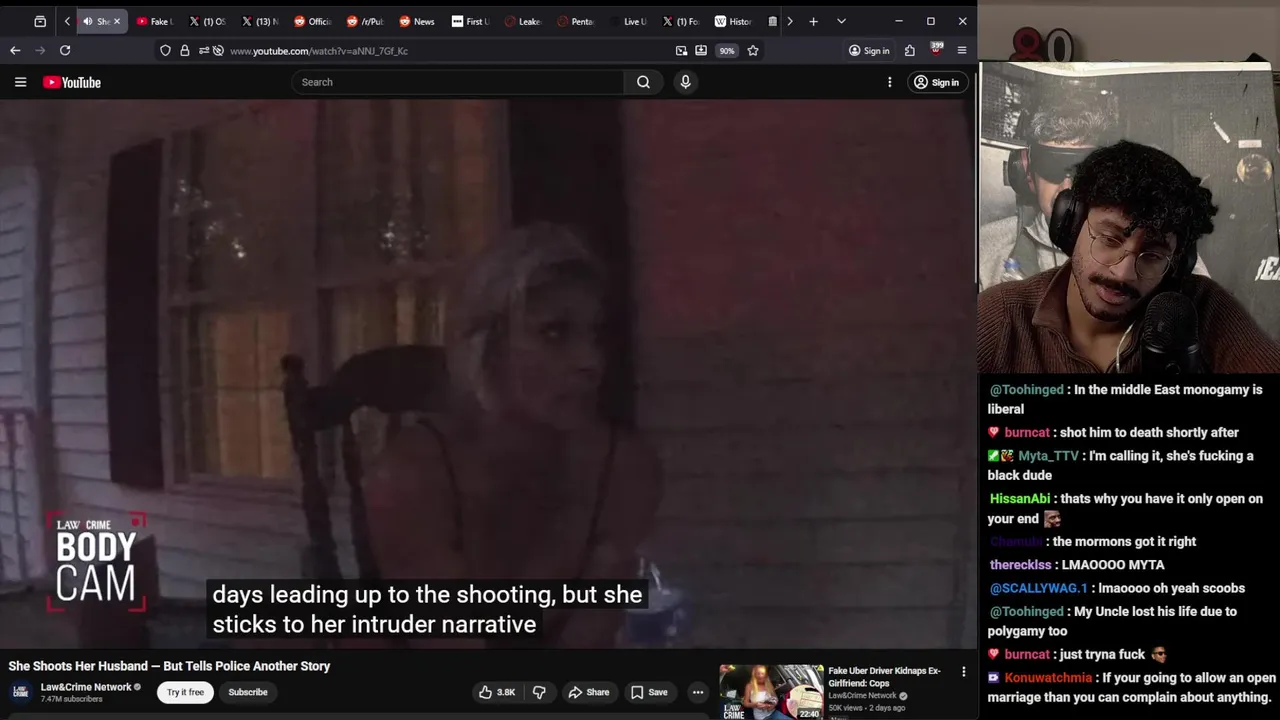1280x720 pixels.
Task: Switch to the '(1) OS' X tab
Action: tap(206, 21)
